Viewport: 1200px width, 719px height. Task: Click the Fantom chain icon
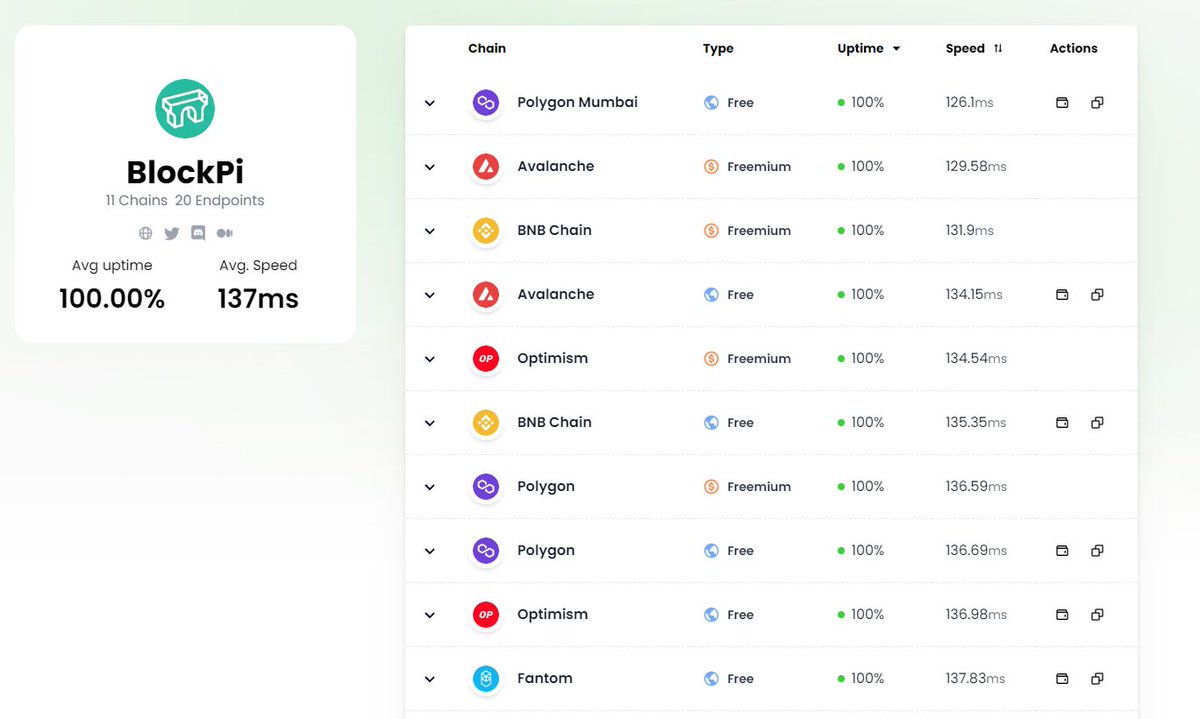pos(486,678)
